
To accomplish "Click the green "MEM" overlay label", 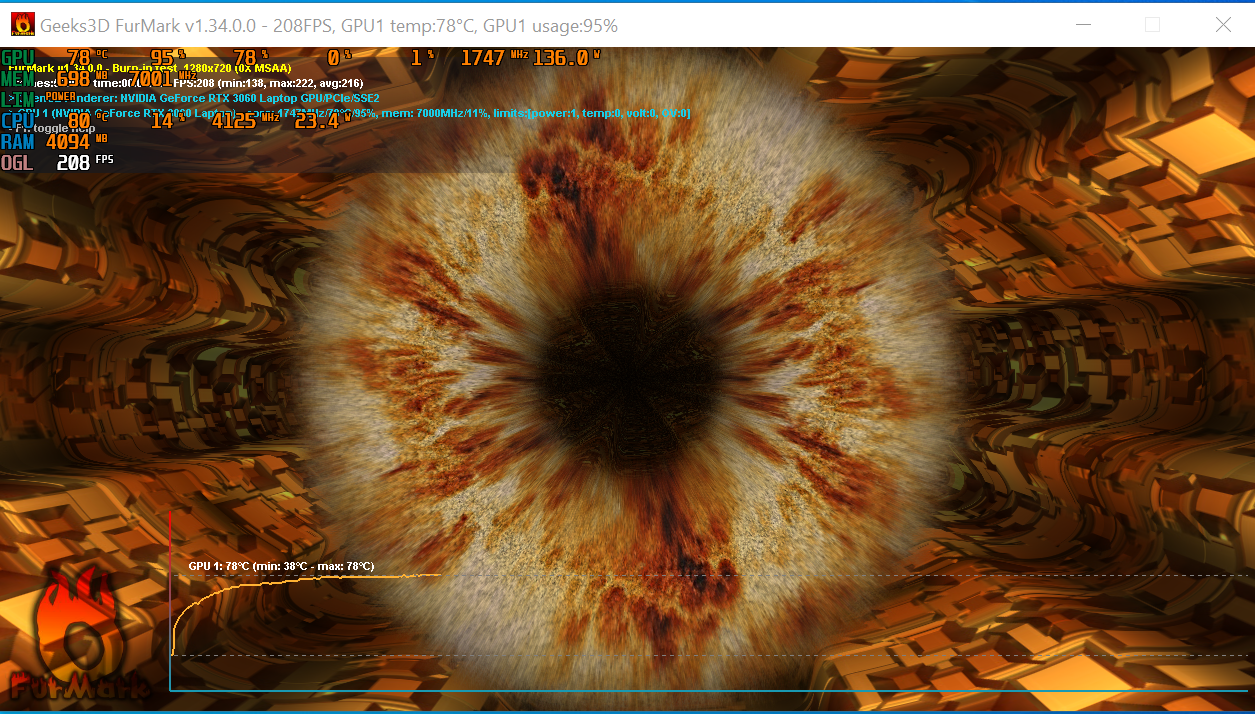I will click(x=18, y=79).
